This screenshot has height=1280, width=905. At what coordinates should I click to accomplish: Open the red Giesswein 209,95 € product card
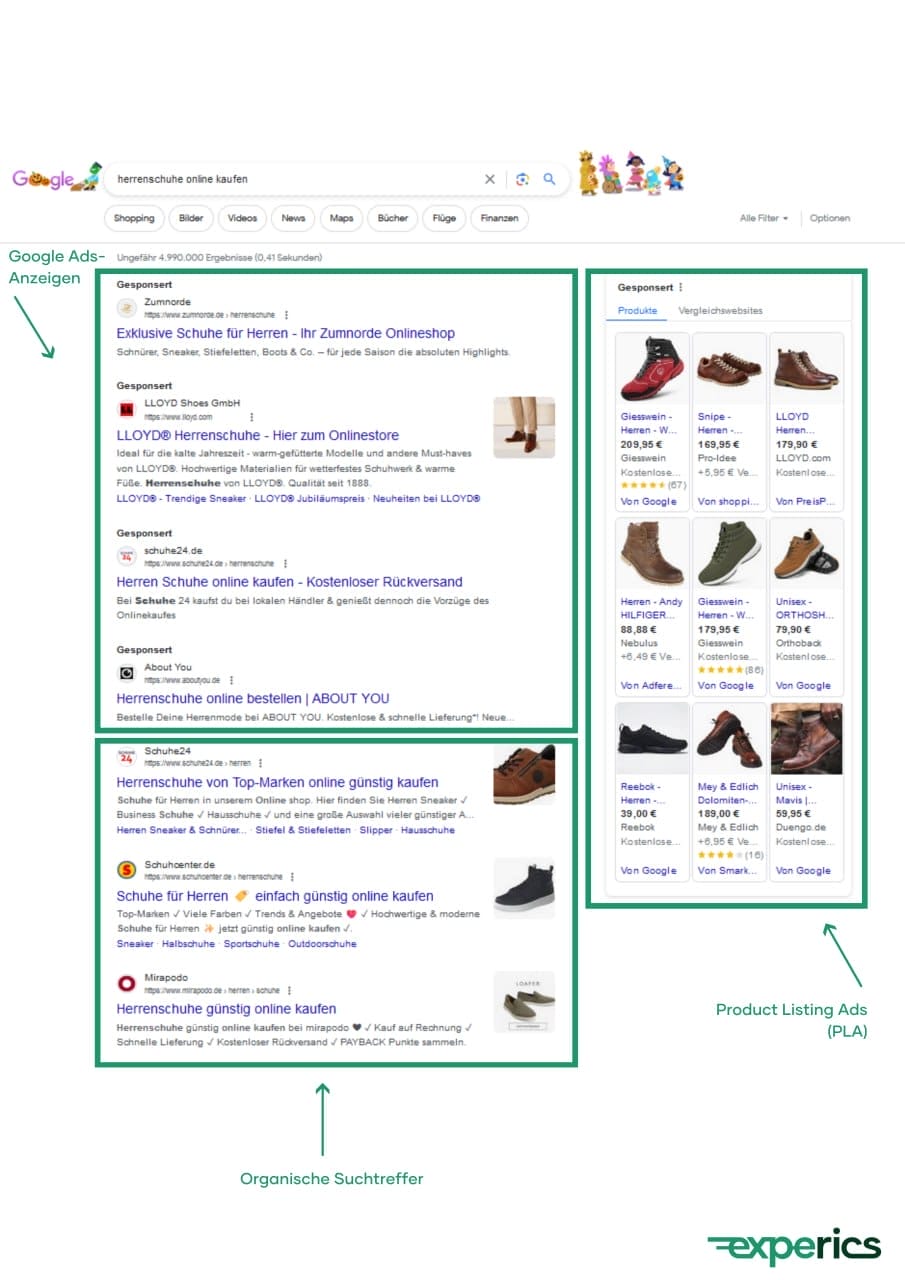click(651, 422)
